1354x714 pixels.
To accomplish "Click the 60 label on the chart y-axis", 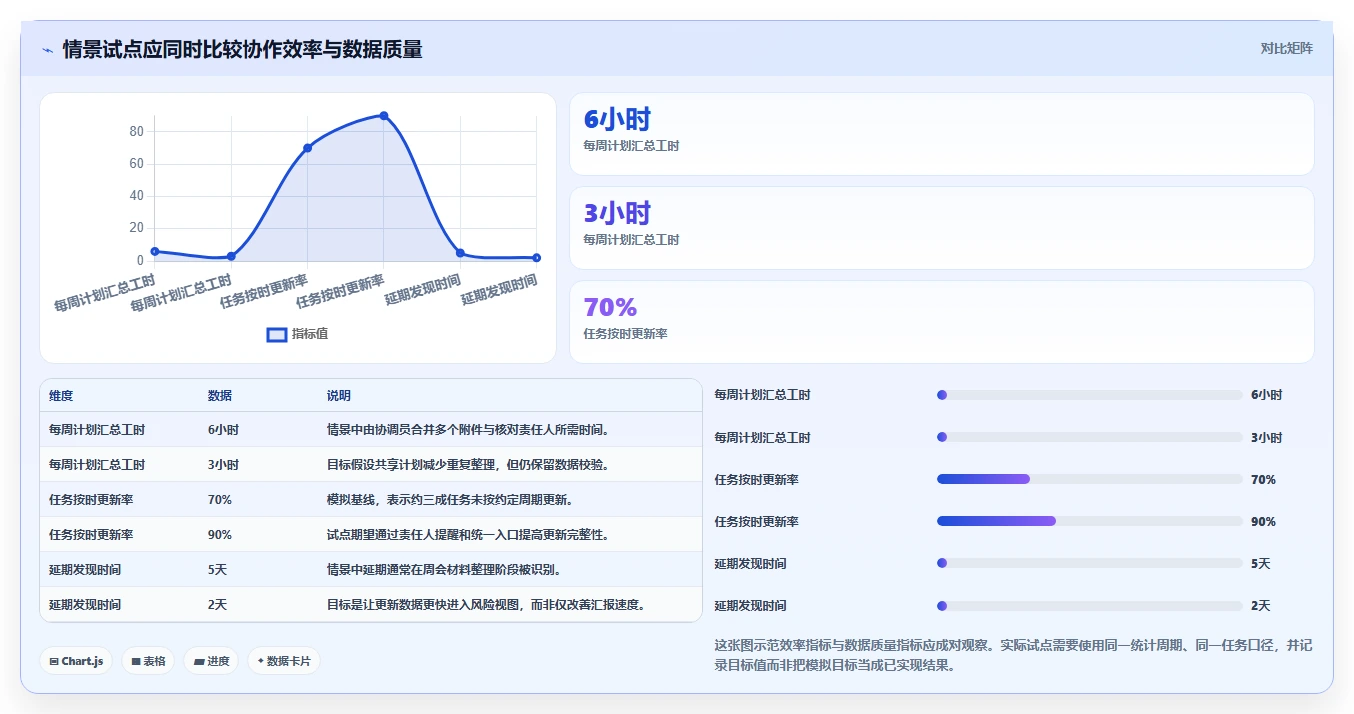I will (137, 164).
